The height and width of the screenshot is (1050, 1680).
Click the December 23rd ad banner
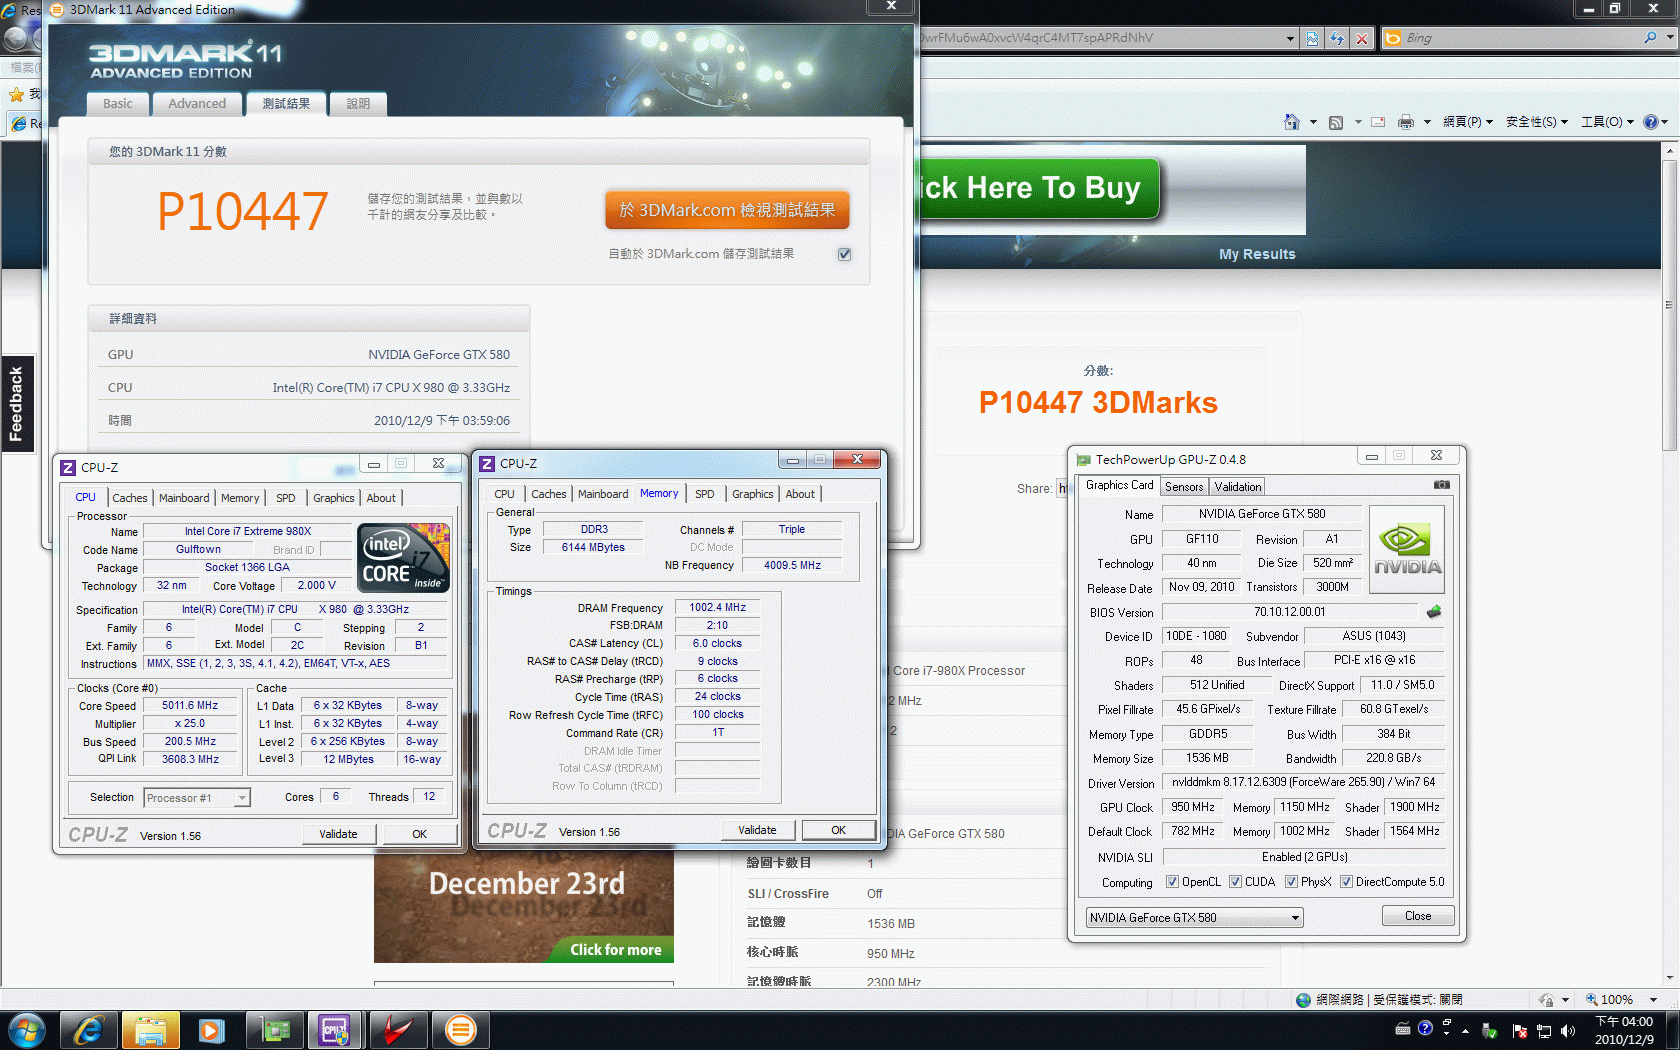[x=524, y=908]
